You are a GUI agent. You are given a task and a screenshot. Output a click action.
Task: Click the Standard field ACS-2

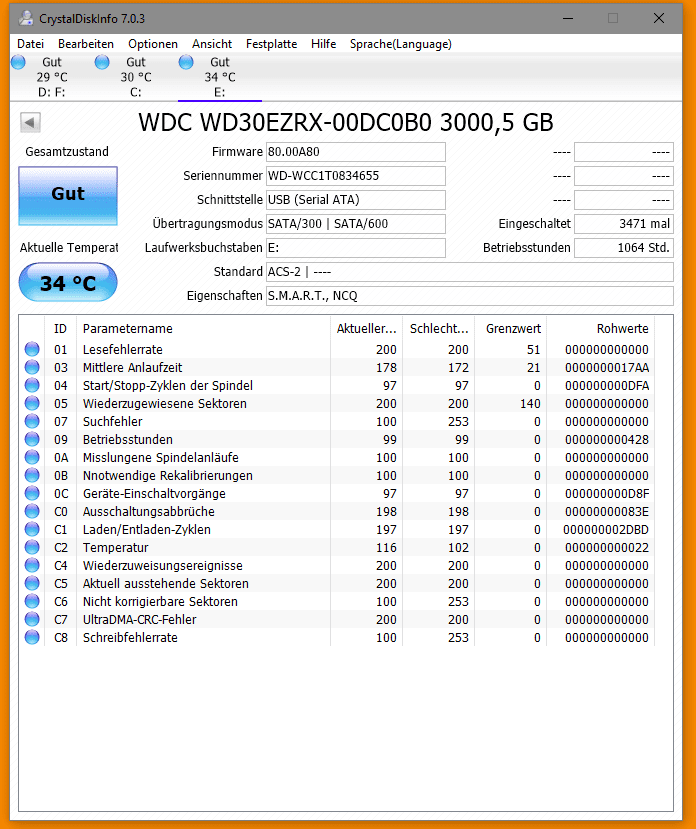click(470, 272)
